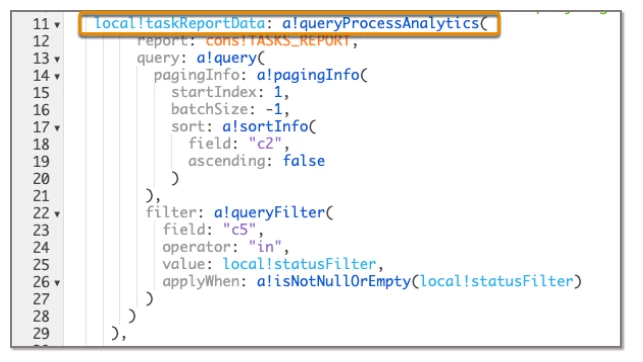
Task: Select line number 24 in the gutter
Action: click(x=41, y=248)
